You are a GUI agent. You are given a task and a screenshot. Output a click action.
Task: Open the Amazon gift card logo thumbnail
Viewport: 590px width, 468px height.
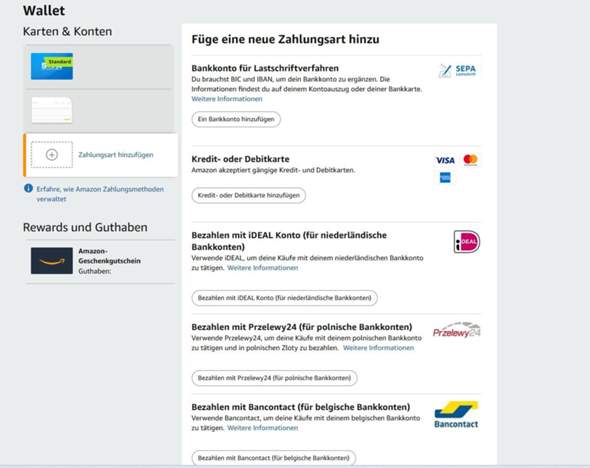coord(52,261)
